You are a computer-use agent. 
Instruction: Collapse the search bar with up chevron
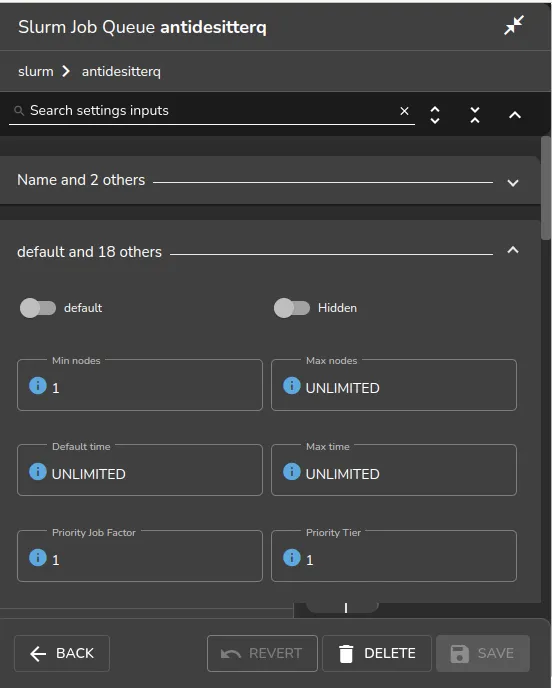[515, 115]
